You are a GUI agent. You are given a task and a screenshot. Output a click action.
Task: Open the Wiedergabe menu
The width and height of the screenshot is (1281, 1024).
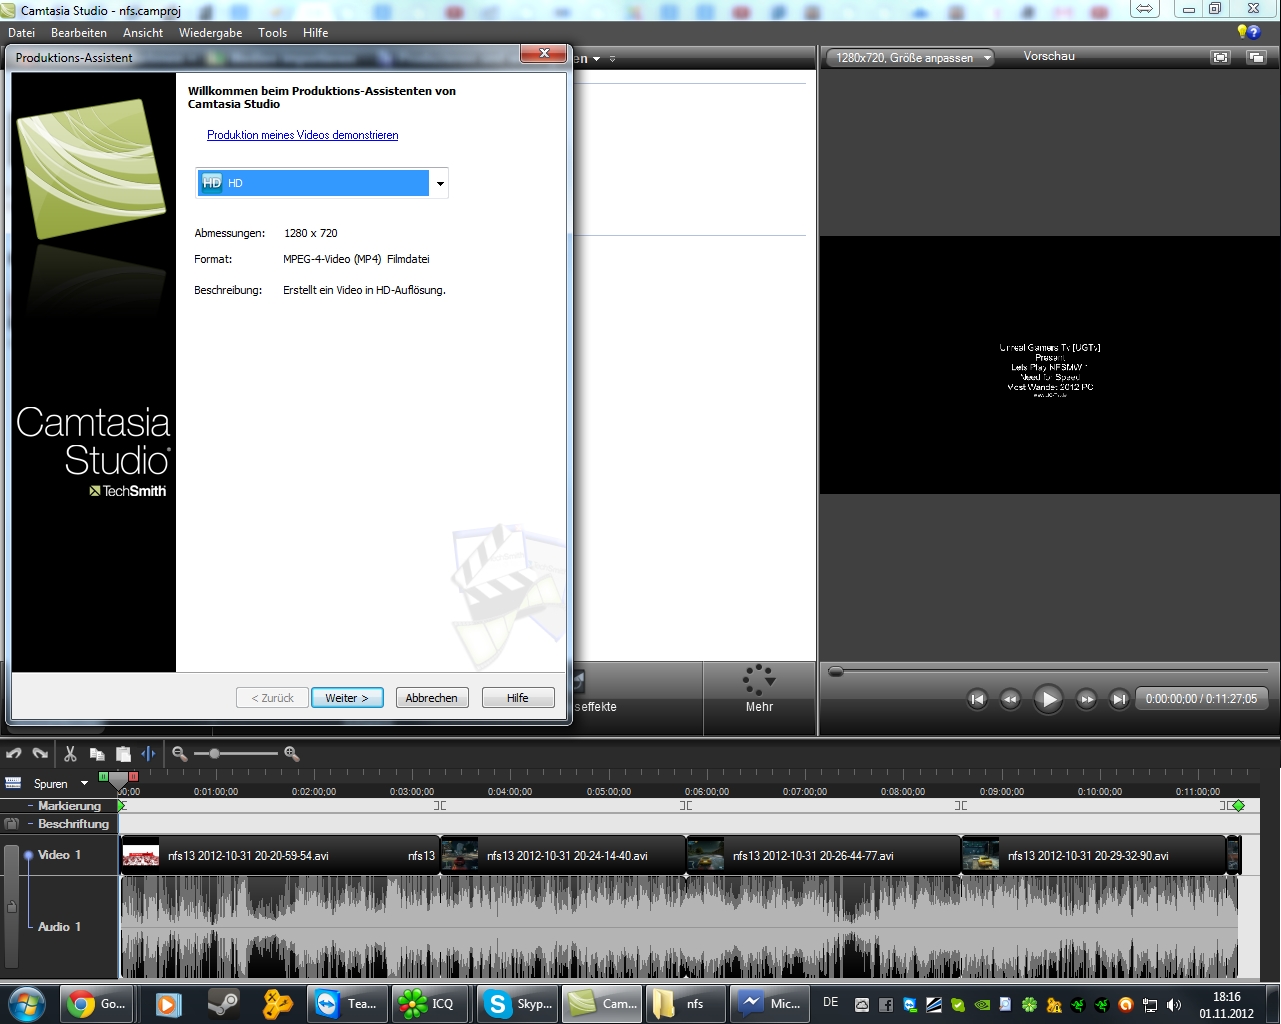point(210,33)
